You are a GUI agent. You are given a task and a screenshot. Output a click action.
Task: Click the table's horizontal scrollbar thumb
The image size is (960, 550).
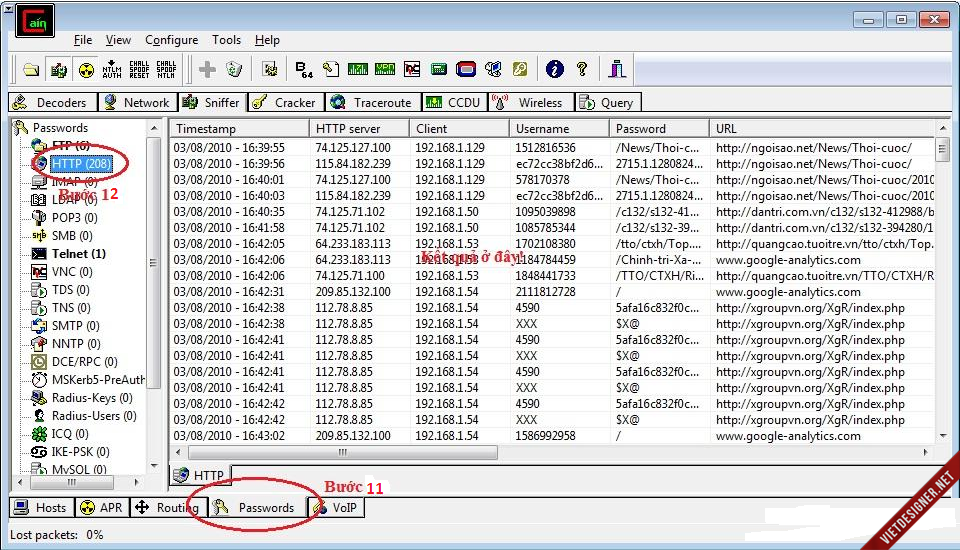pos(343,453)
